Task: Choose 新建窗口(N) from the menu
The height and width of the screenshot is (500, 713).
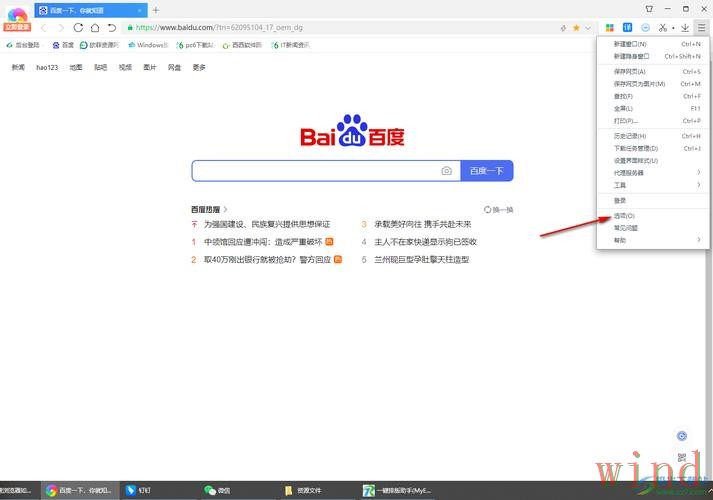Action: point(653,44)
